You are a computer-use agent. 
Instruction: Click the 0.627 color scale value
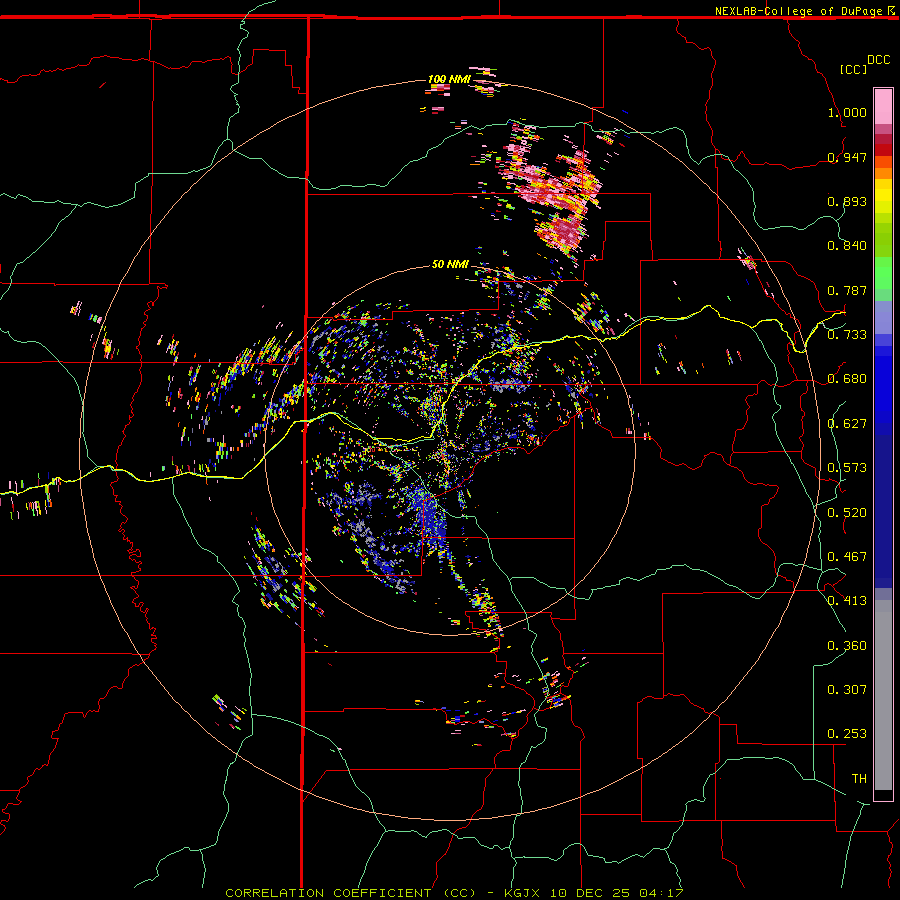click(x=847, y=424)
